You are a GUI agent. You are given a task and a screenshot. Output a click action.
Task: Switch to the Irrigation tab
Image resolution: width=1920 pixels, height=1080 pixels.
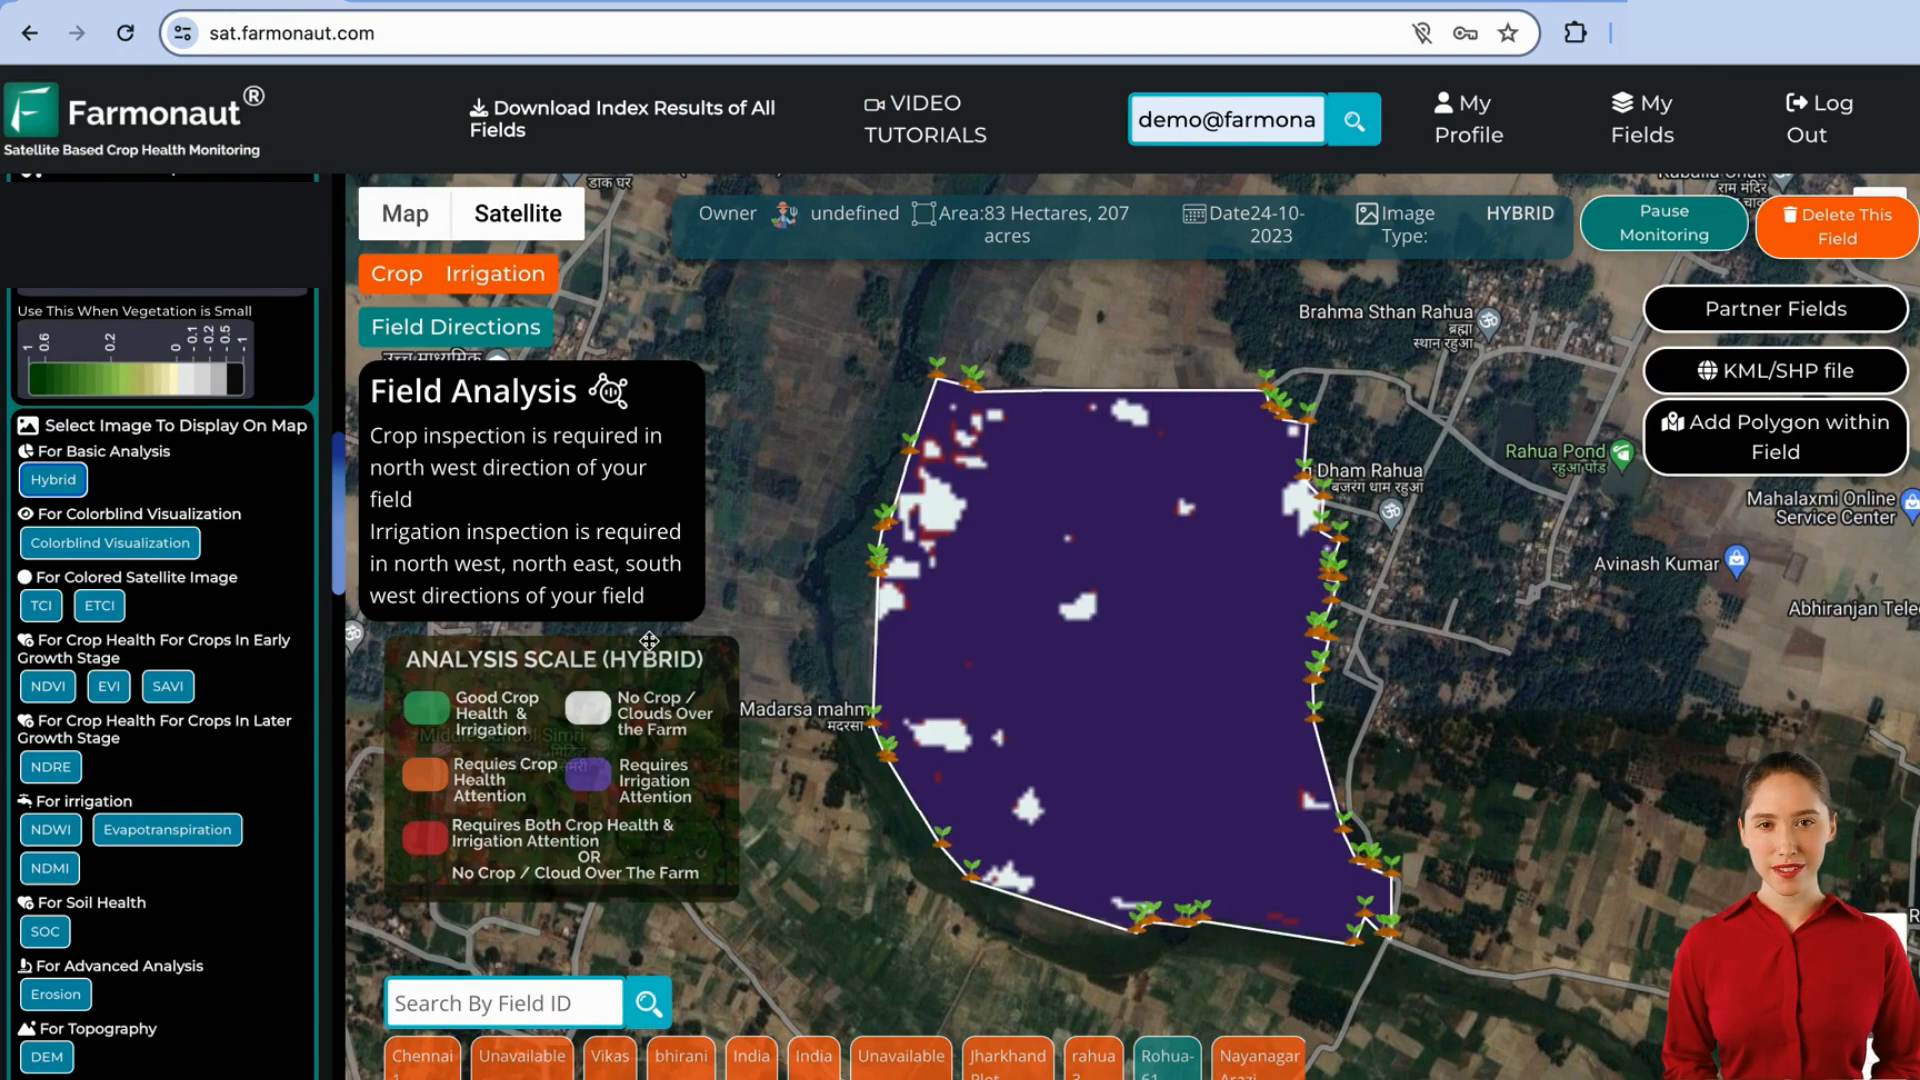click(496, 274)
